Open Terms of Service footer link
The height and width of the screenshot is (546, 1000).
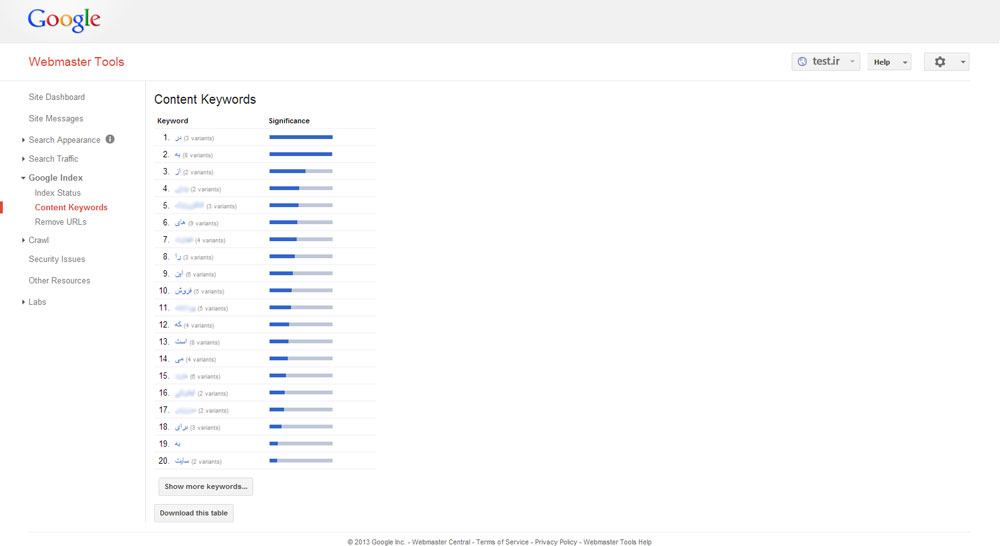pos(503,542)
